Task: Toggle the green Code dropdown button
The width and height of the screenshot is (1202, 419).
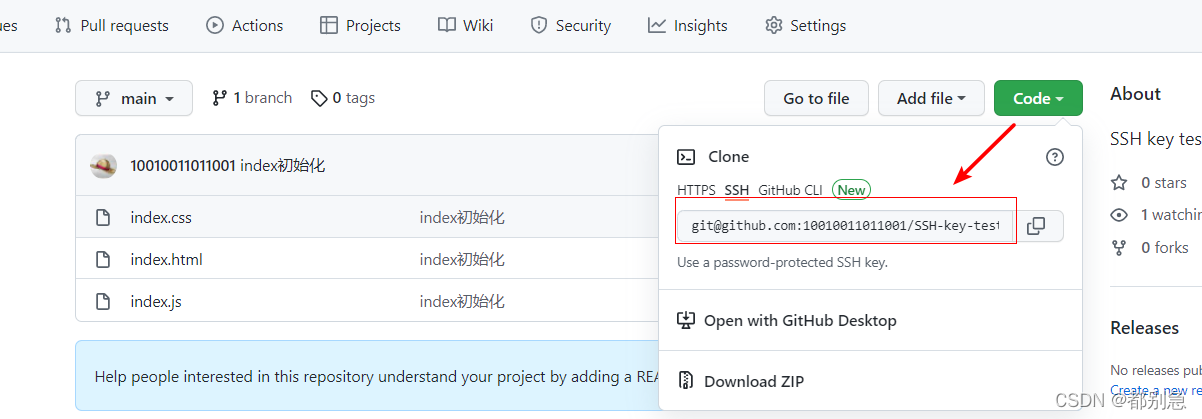Action: 1038,98
